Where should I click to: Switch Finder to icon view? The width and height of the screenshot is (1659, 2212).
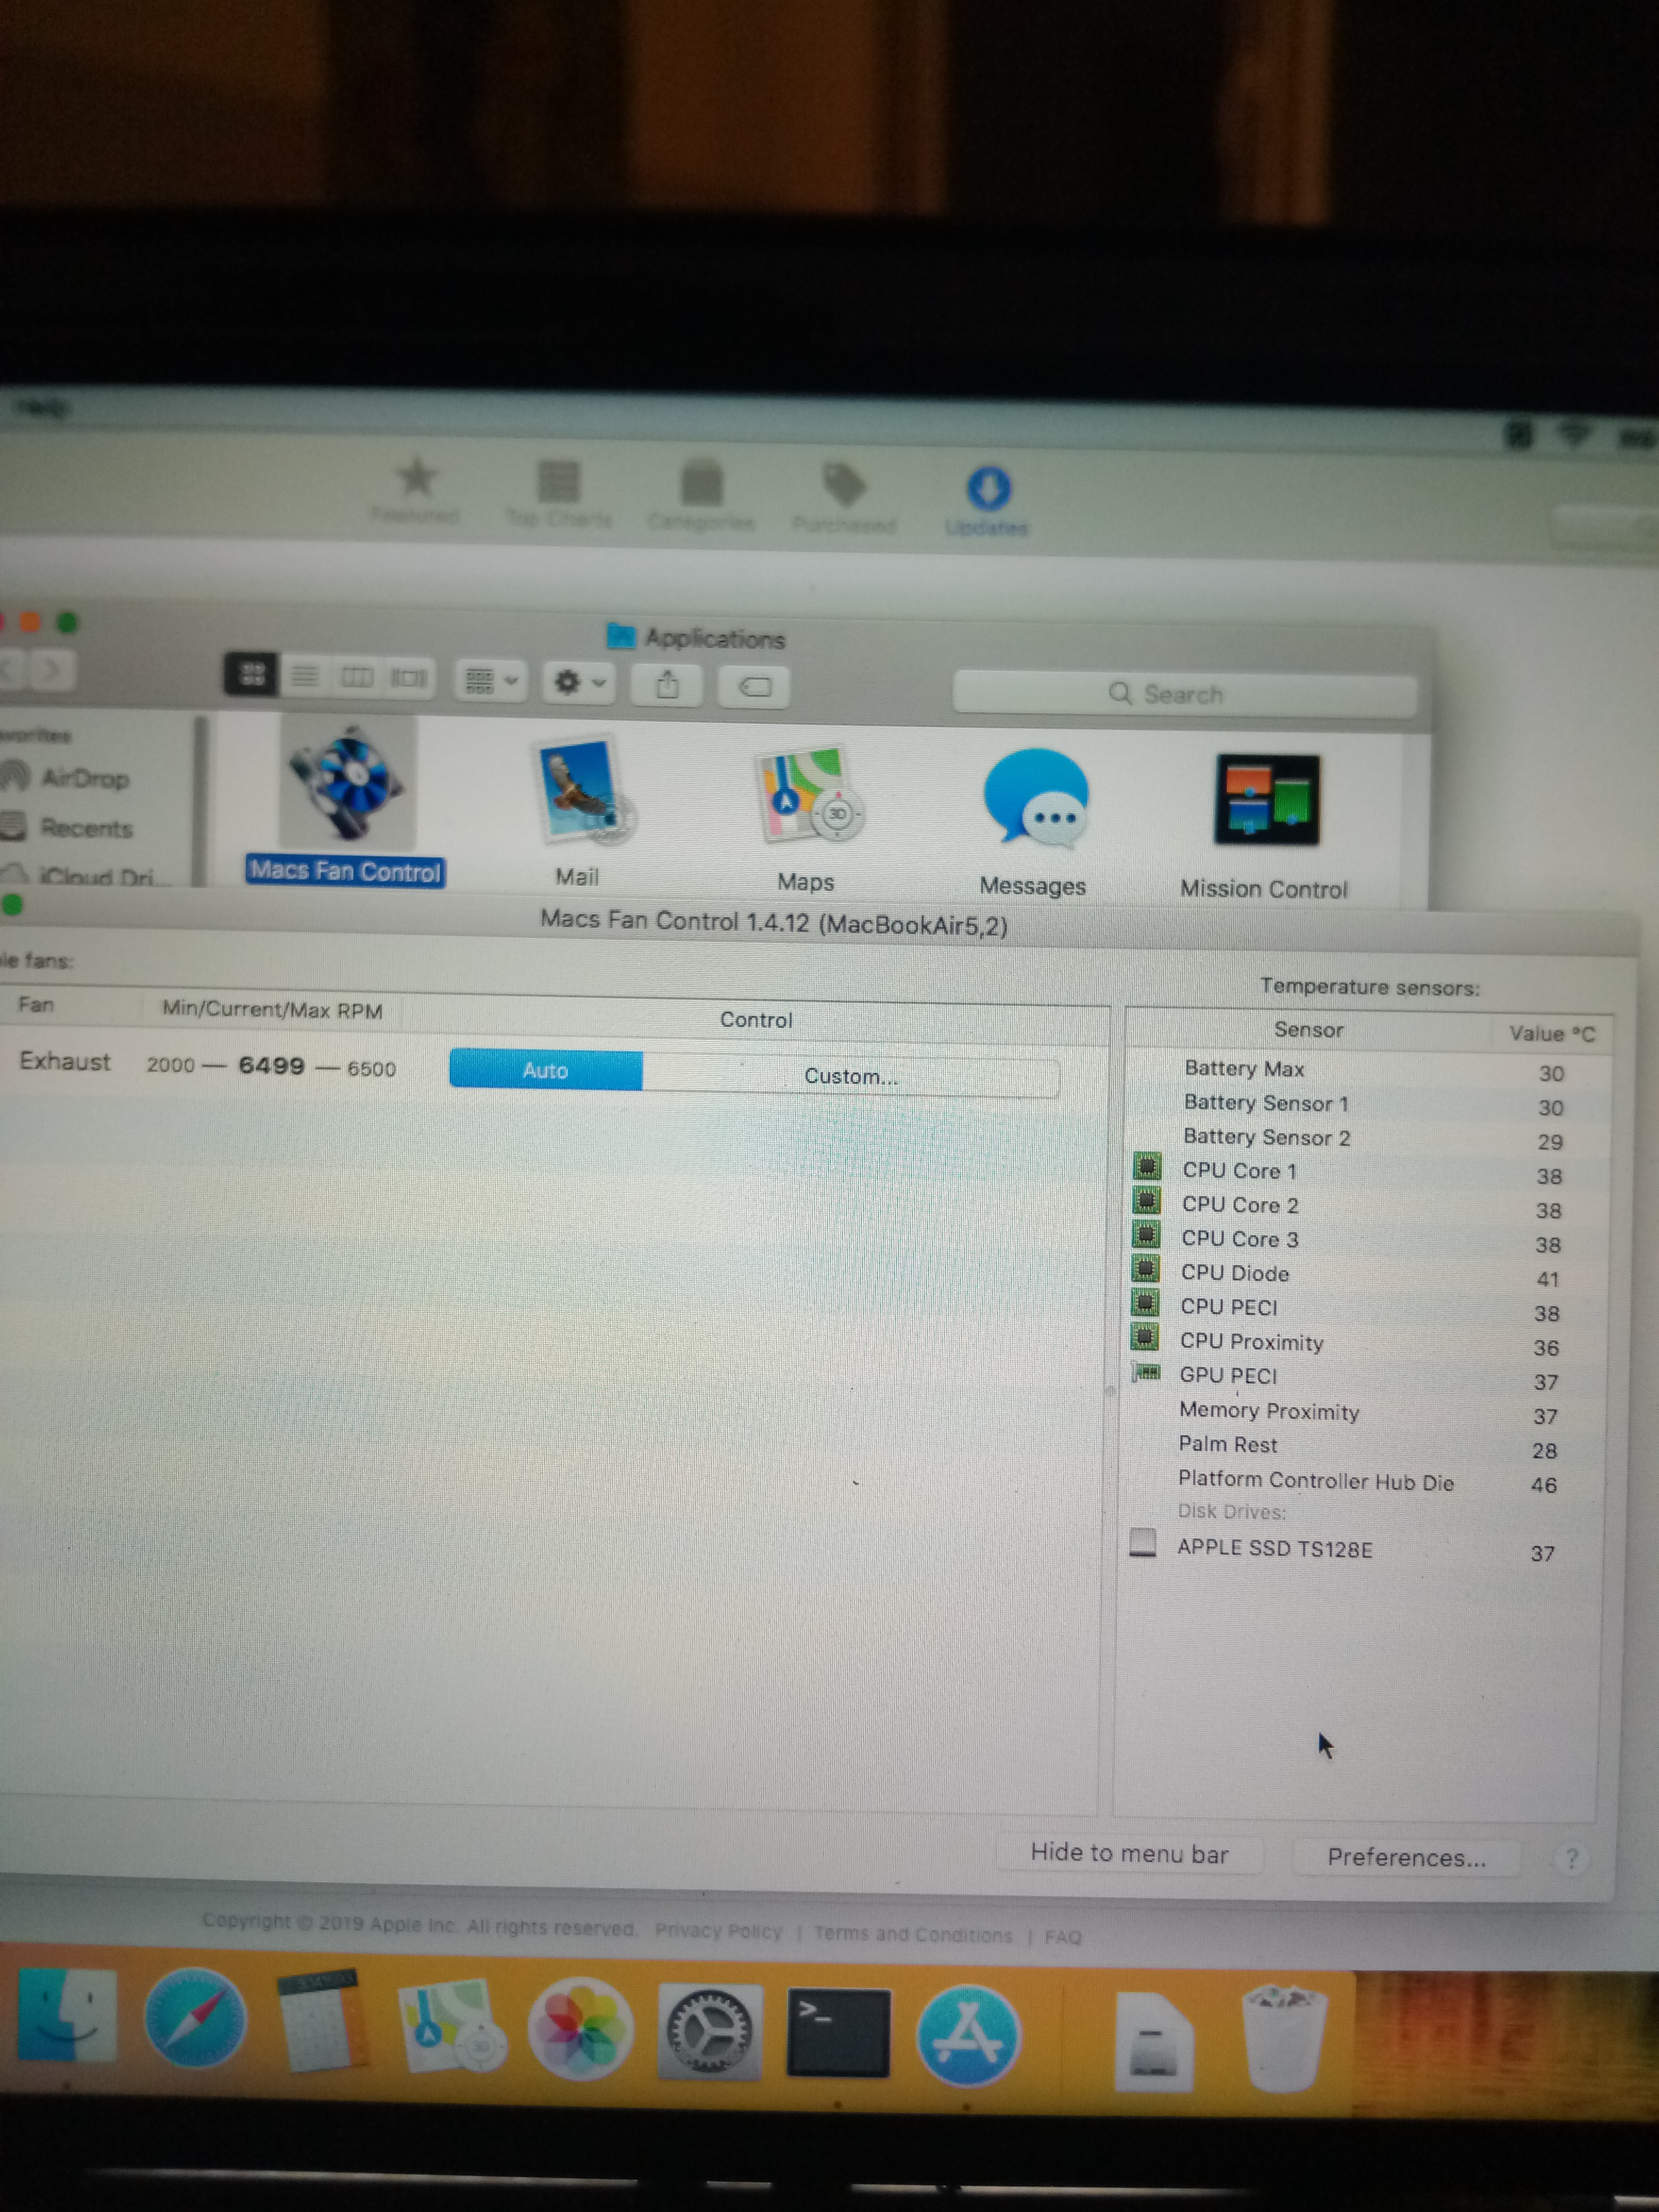pos(252,674)
